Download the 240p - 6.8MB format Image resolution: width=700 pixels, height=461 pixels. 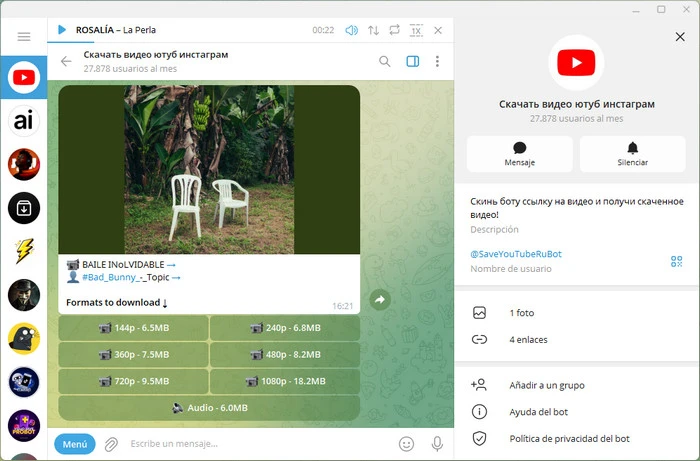click(285, 328)
